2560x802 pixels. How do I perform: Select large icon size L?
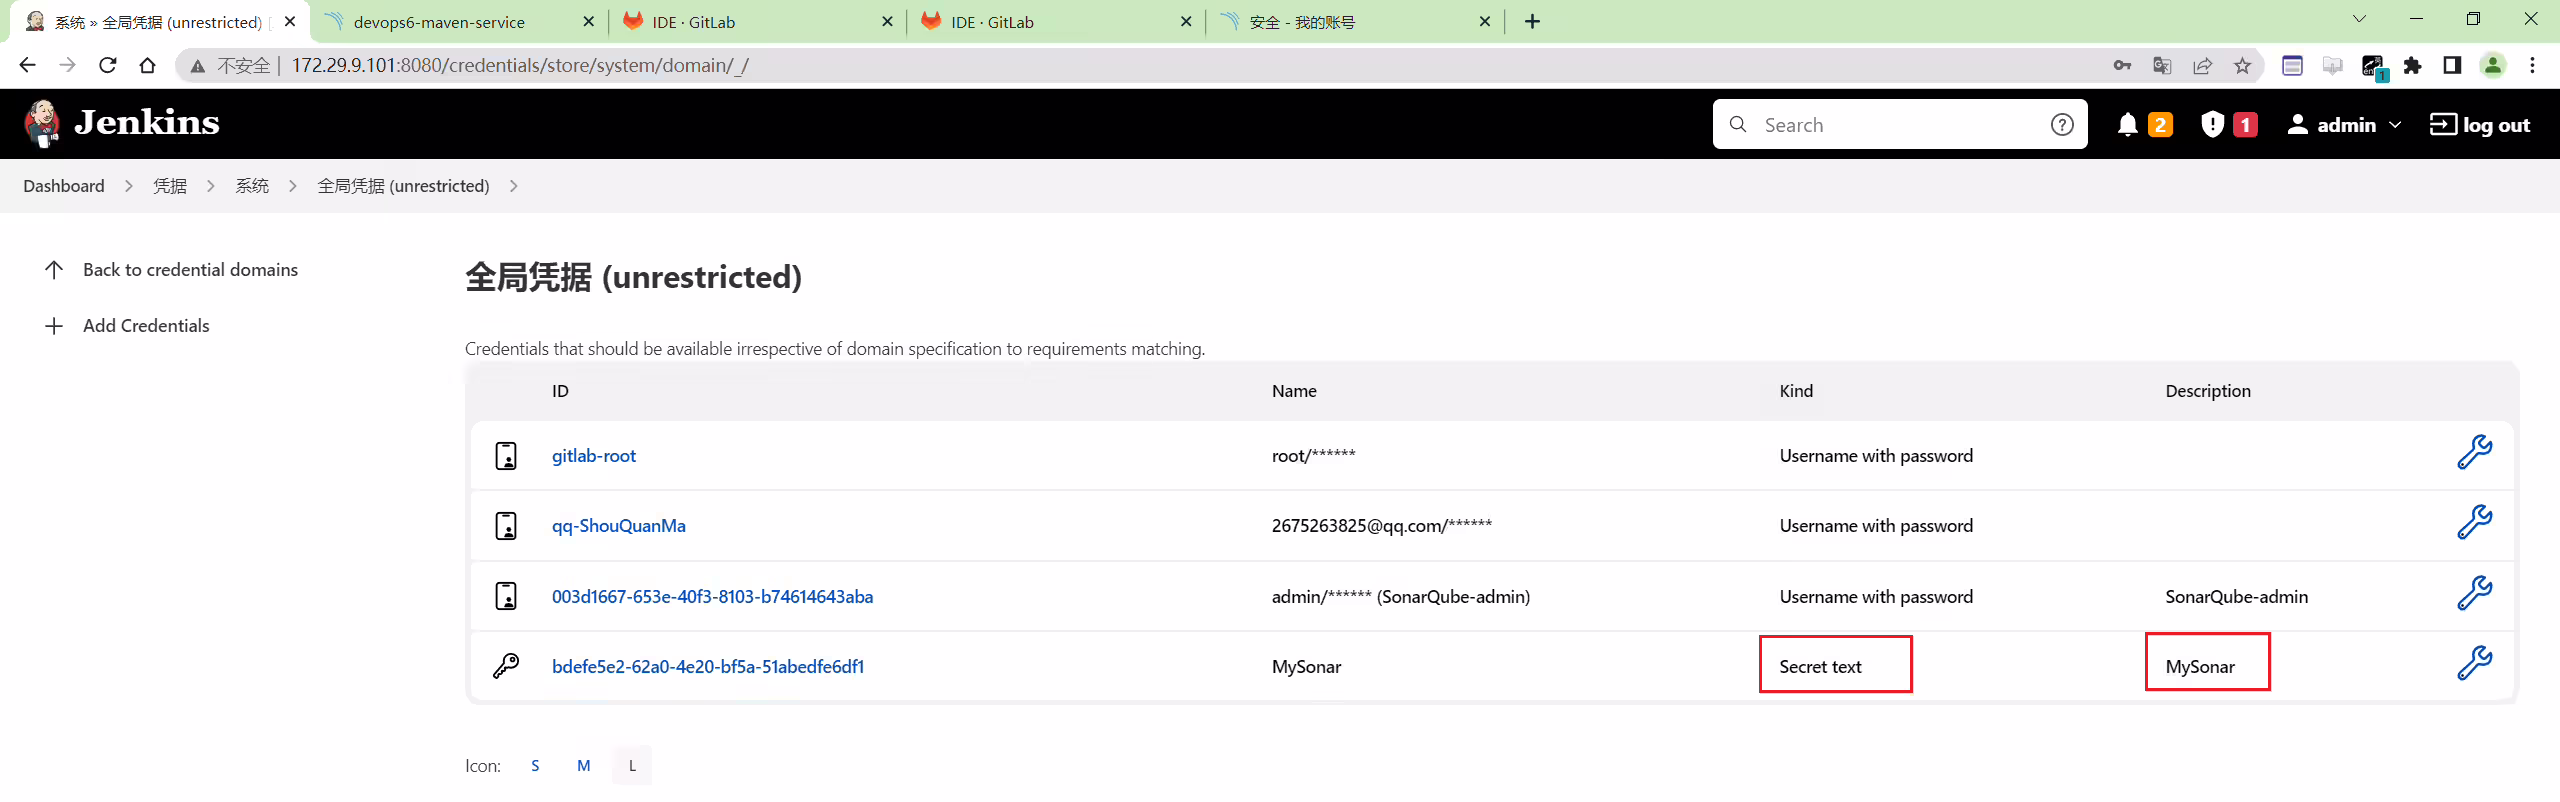pyautogui.click(x=632, y=766)
